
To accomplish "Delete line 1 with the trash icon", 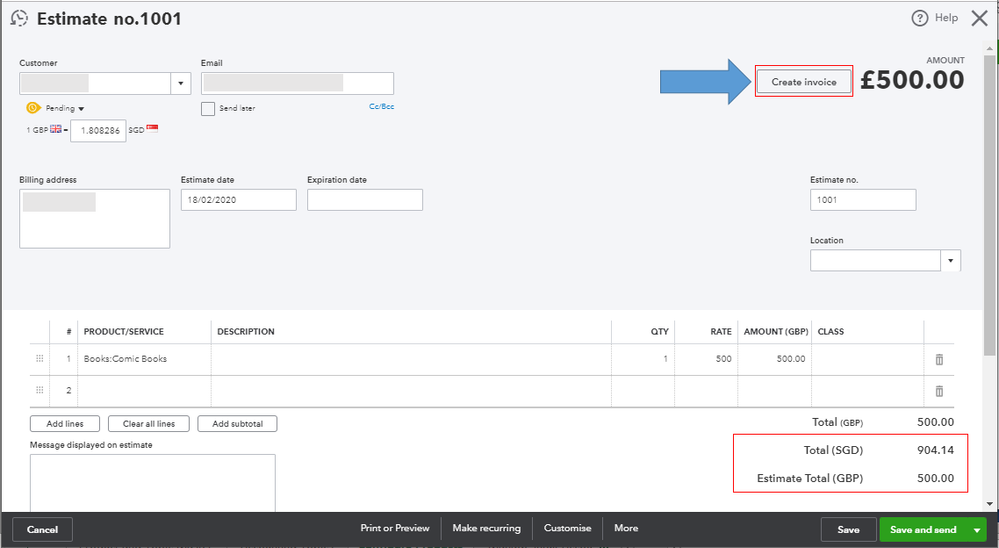I will (x=938, y=359).
